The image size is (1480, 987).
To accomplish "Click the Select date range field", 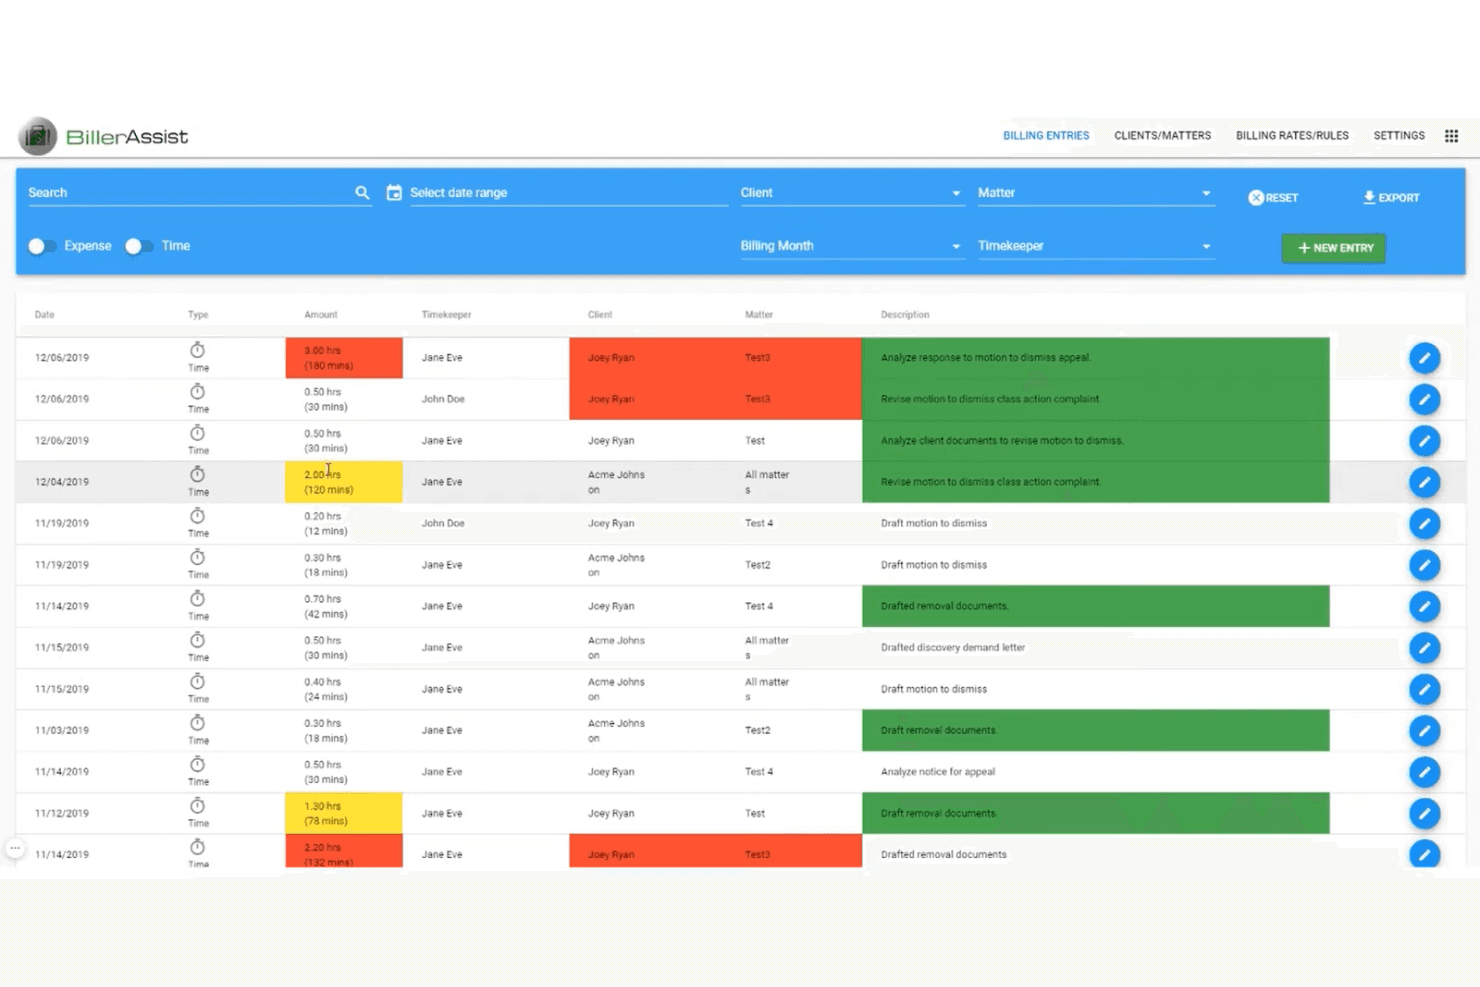I will (568, 193).
